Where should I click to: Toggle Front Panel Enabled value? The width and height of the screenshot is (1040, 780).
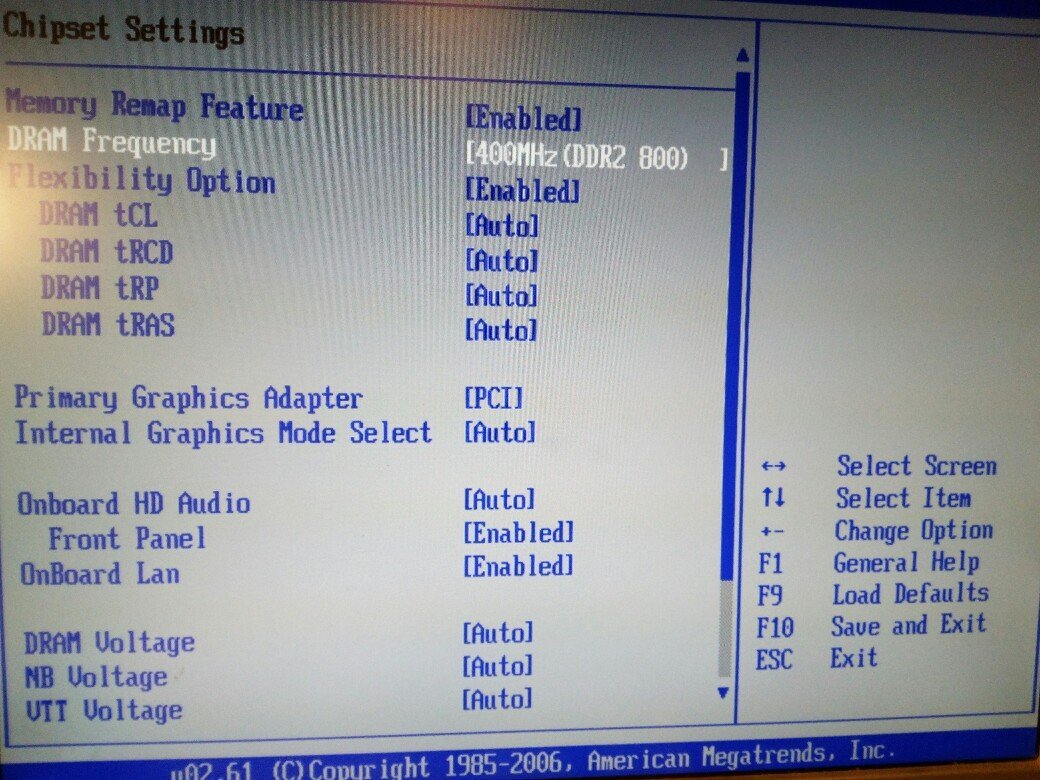point(518,533)
